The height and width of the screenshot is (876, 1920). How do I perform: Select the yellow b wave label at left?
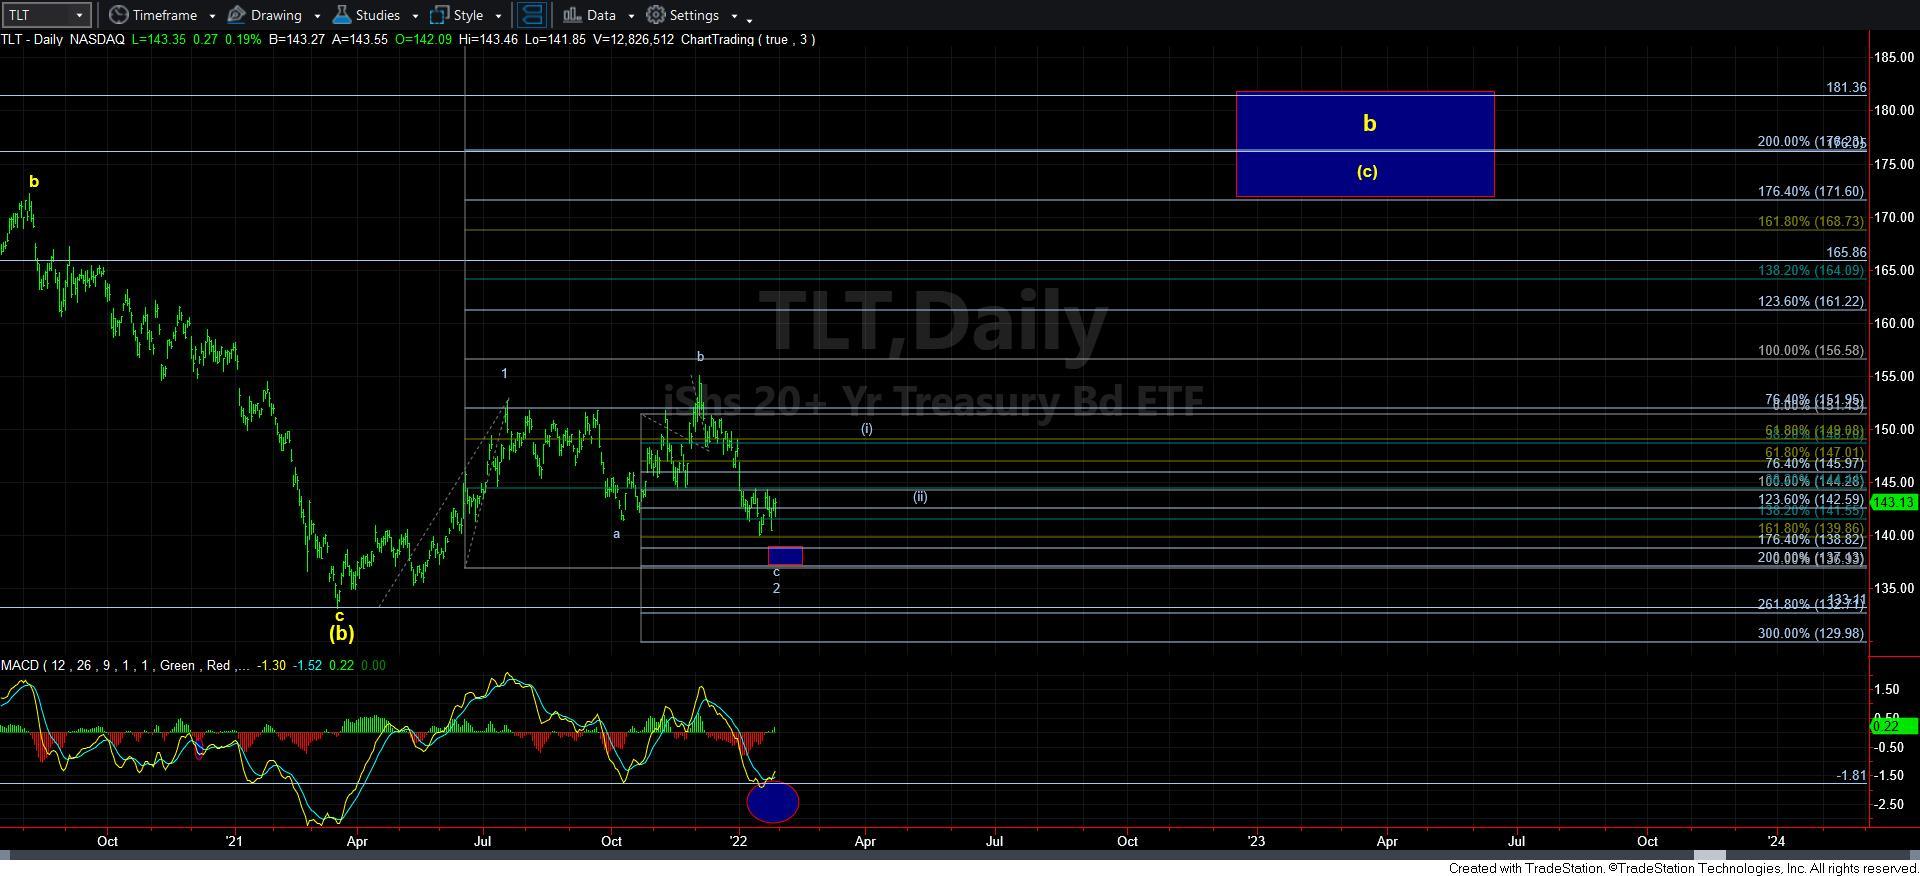(x=34, y=182)
